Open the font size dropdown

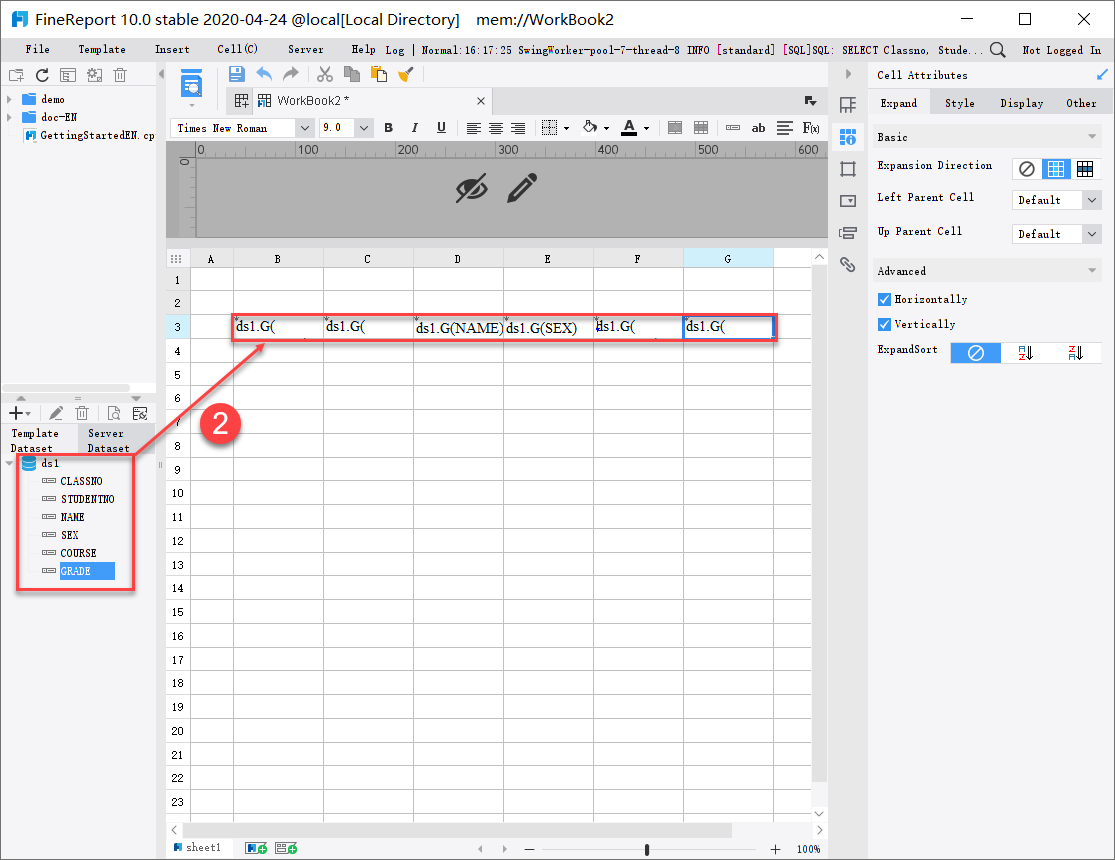pyautogui.click(x=362, y=128)
